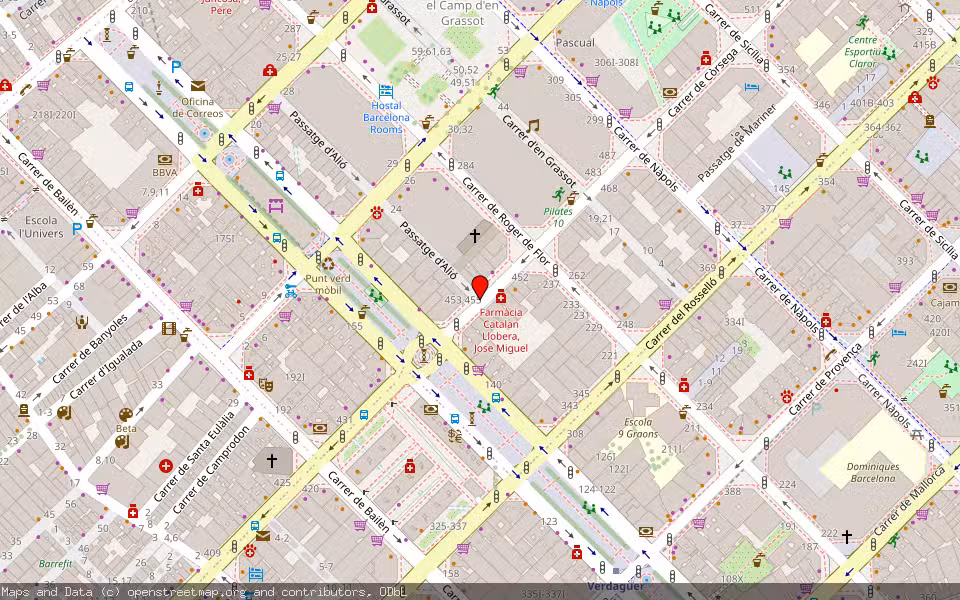960x600 pixels.
Task: Click the Centre Esportiu Claror sports icon
Action: [863, 23]
